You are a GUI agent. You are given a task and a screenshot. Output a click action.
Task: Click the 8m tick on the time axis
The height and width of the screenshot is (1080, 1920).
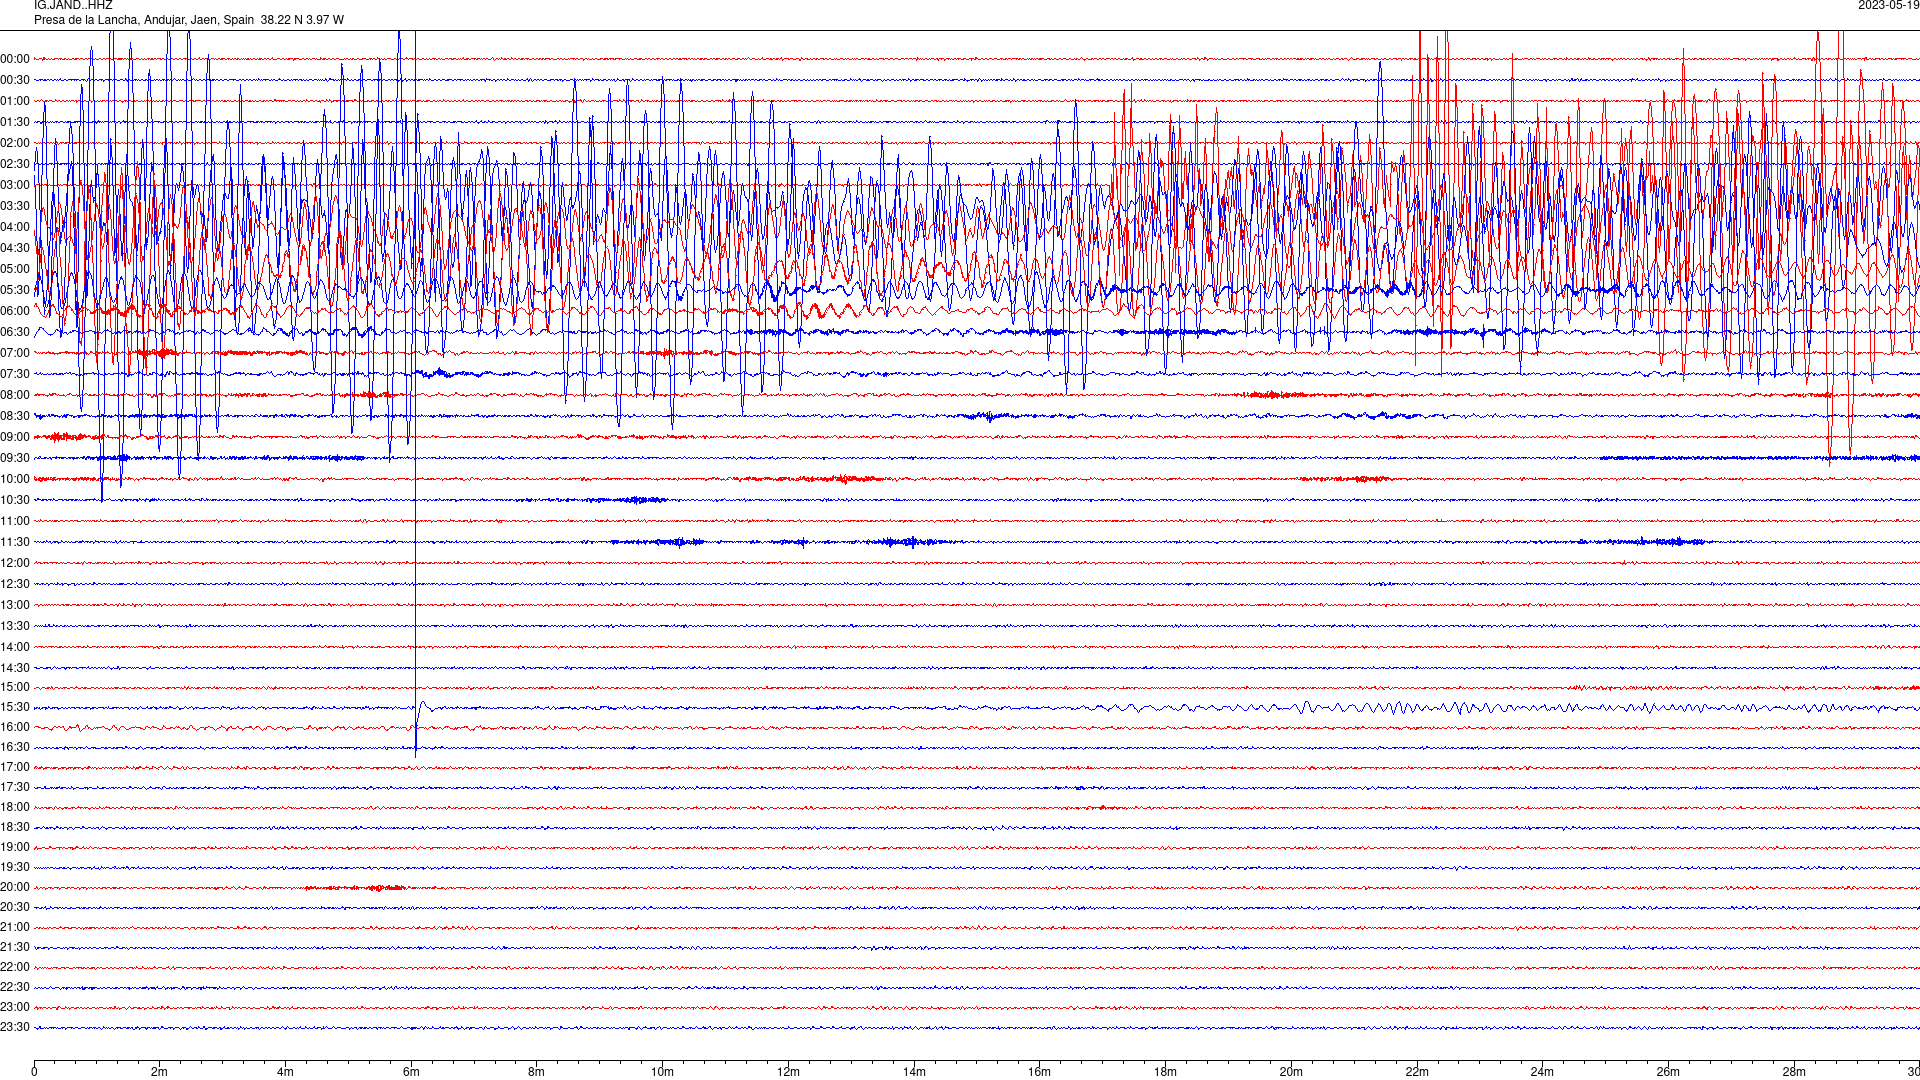tap(537, 1072)
